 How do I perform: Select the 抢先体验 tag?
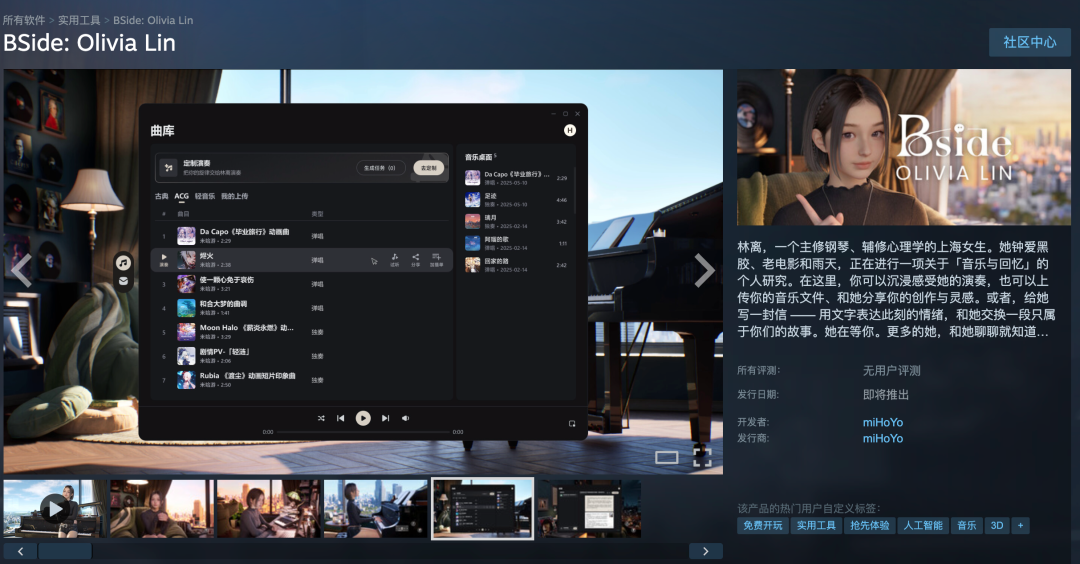869,525
